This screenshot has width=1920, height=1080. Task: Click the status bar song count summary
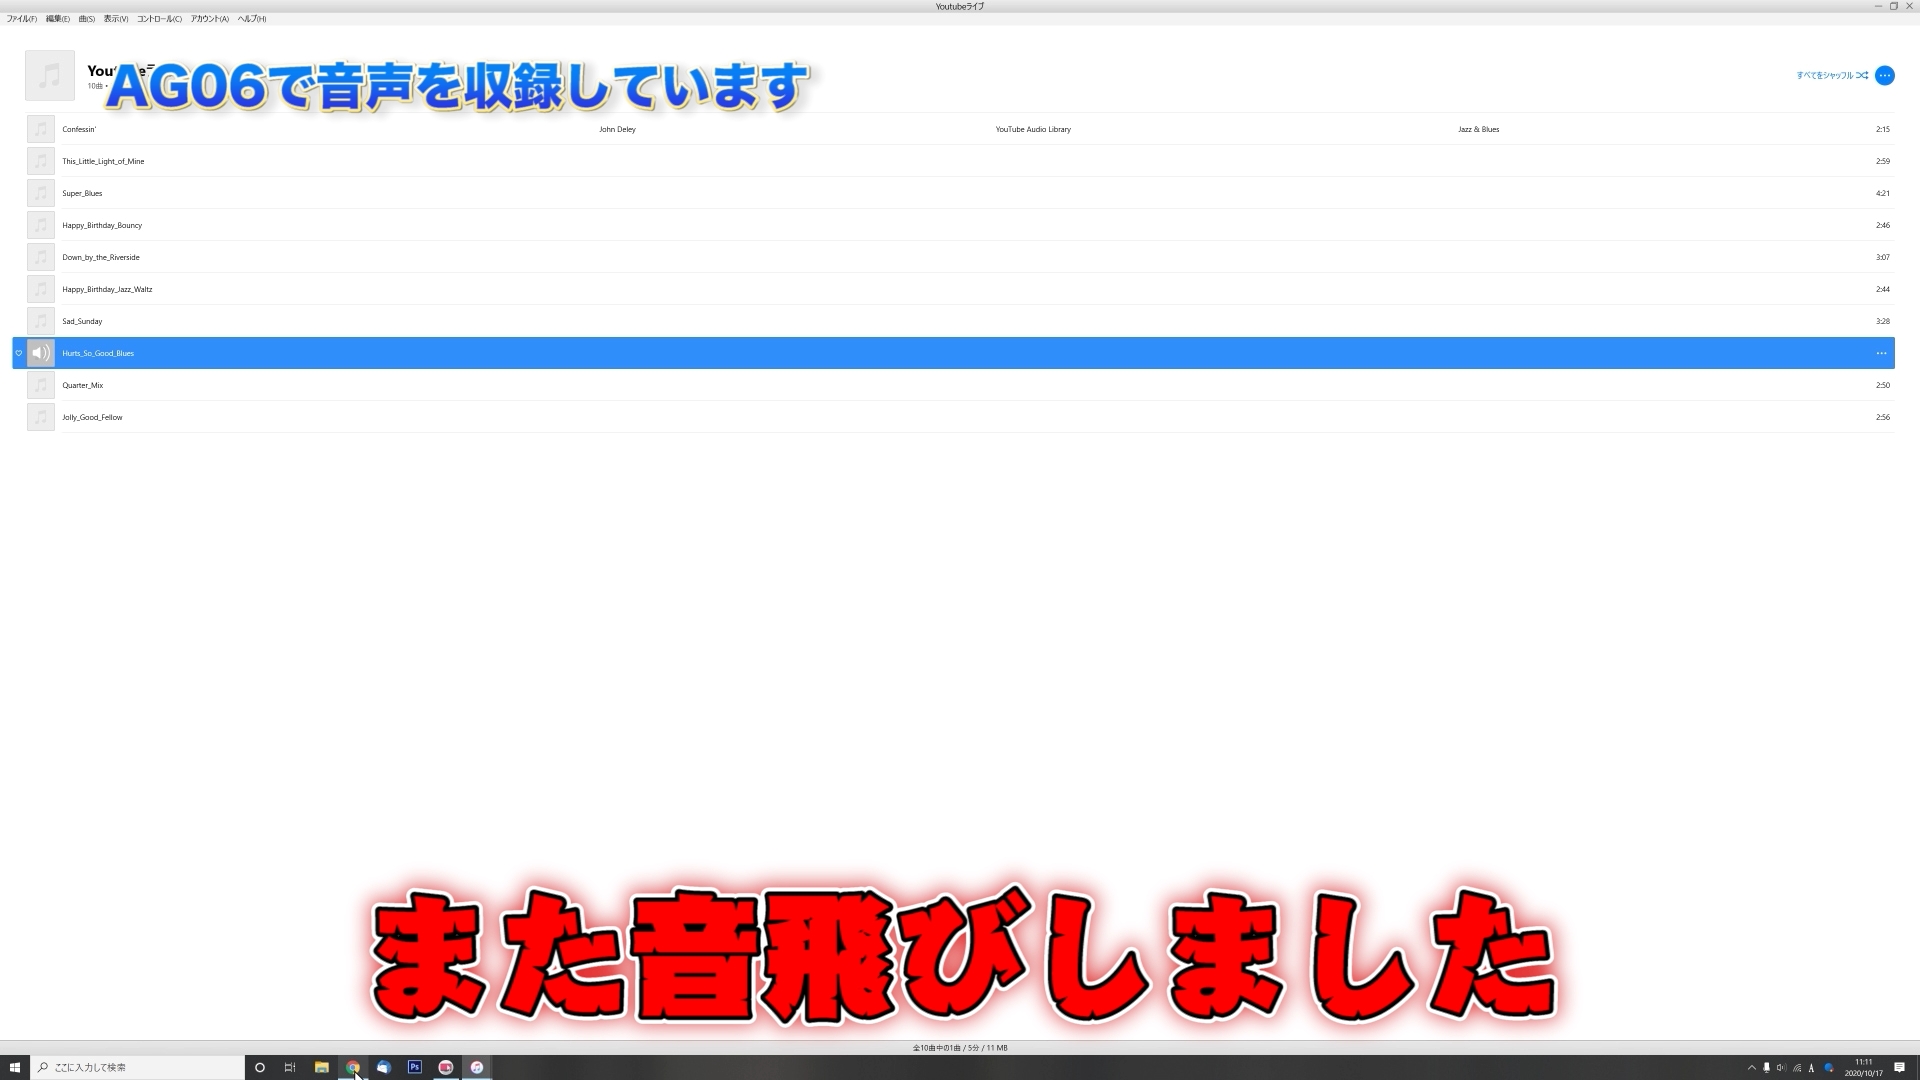coord(959,1047)
